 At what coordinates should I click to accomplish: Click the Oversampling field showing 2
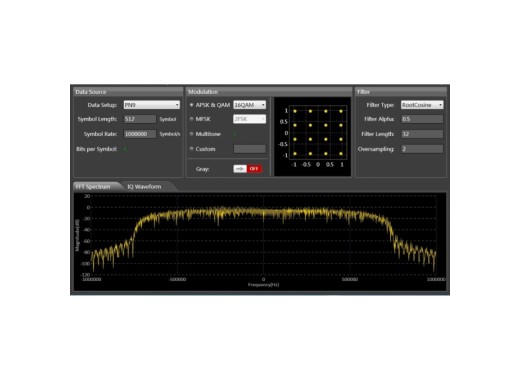coord(422,149)
